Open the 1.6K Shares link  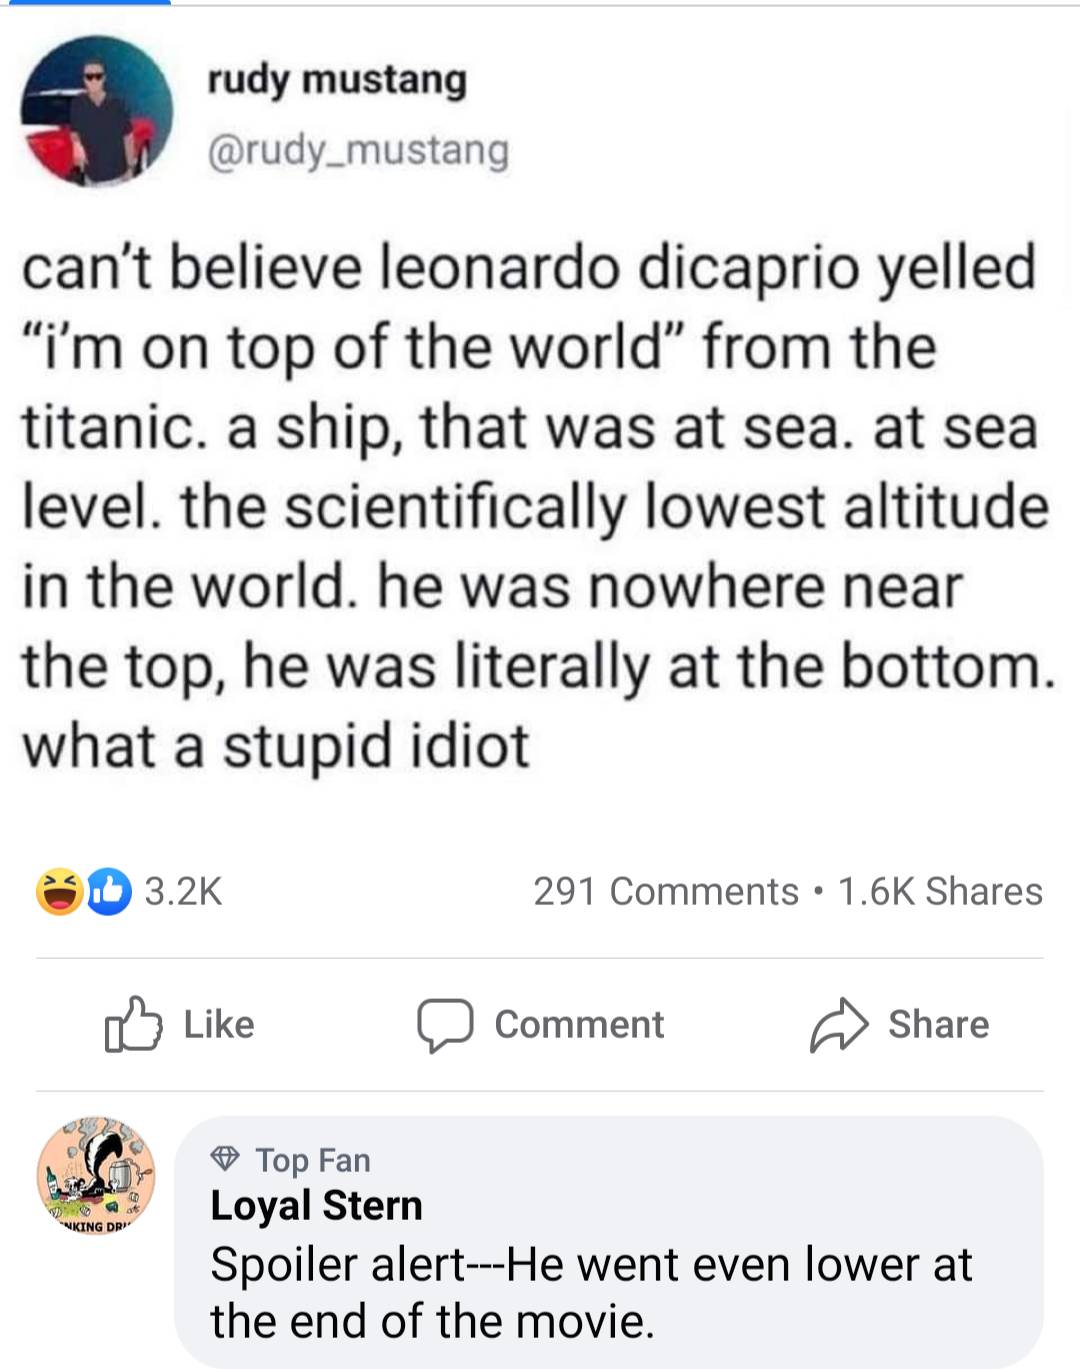coord(940,891)
